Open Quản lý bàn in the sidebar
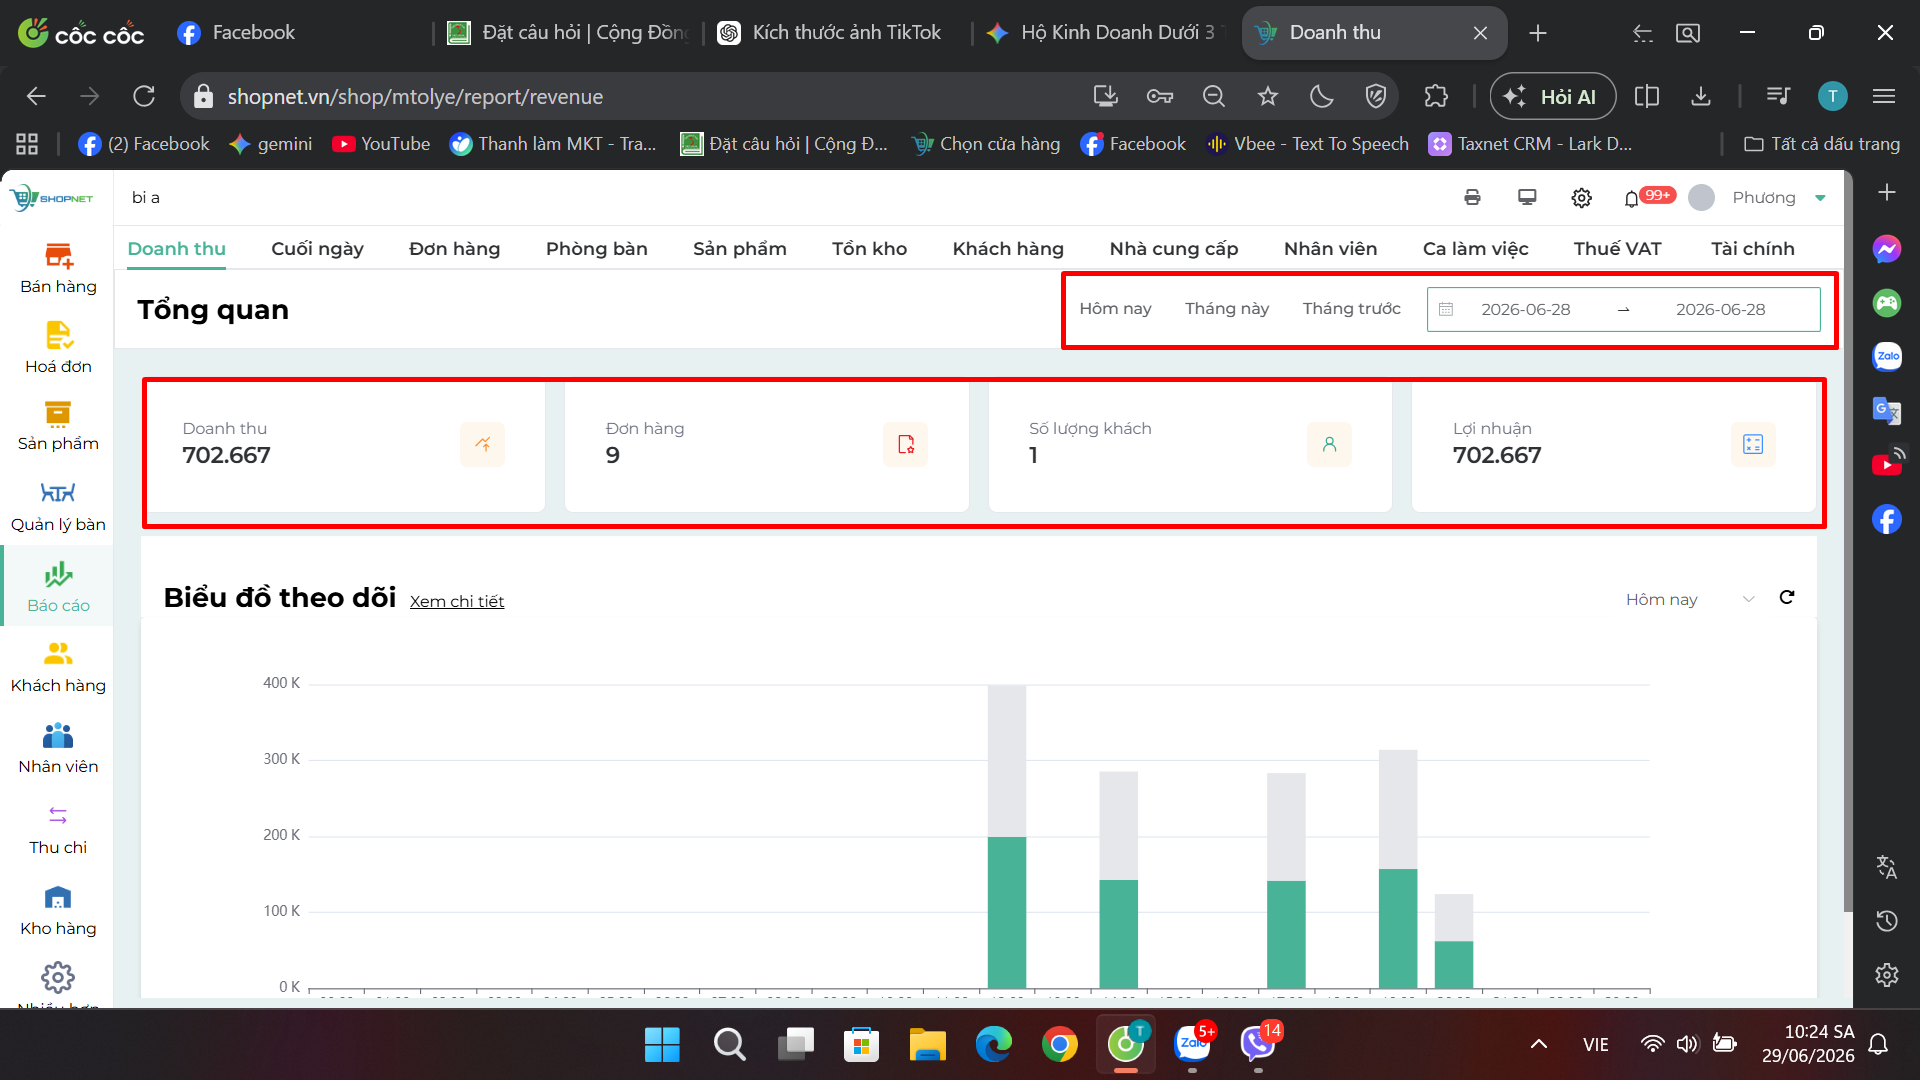This screenshot has height=1080, width=1920. coord(58,507)
